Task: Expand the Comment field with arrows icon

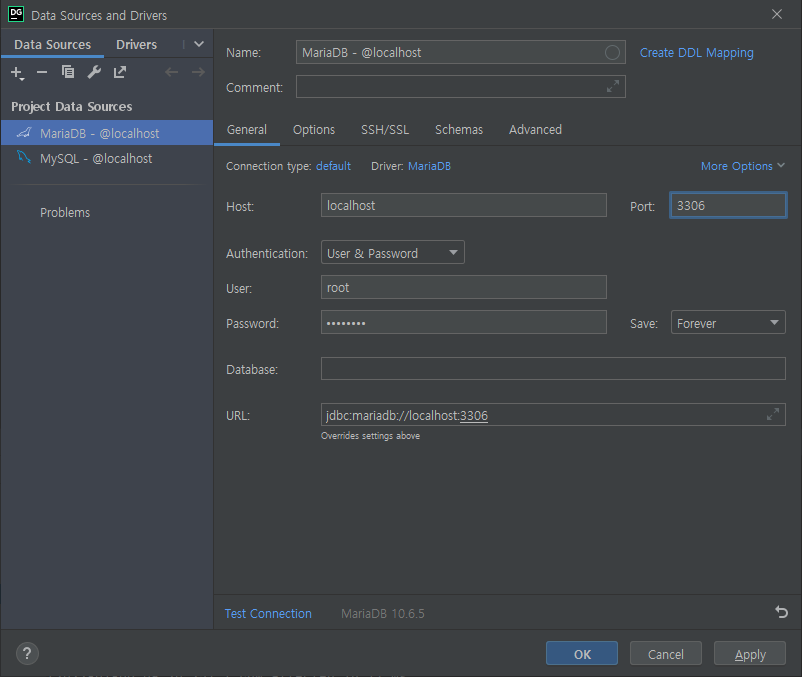Action: click(x=613, y=86)
